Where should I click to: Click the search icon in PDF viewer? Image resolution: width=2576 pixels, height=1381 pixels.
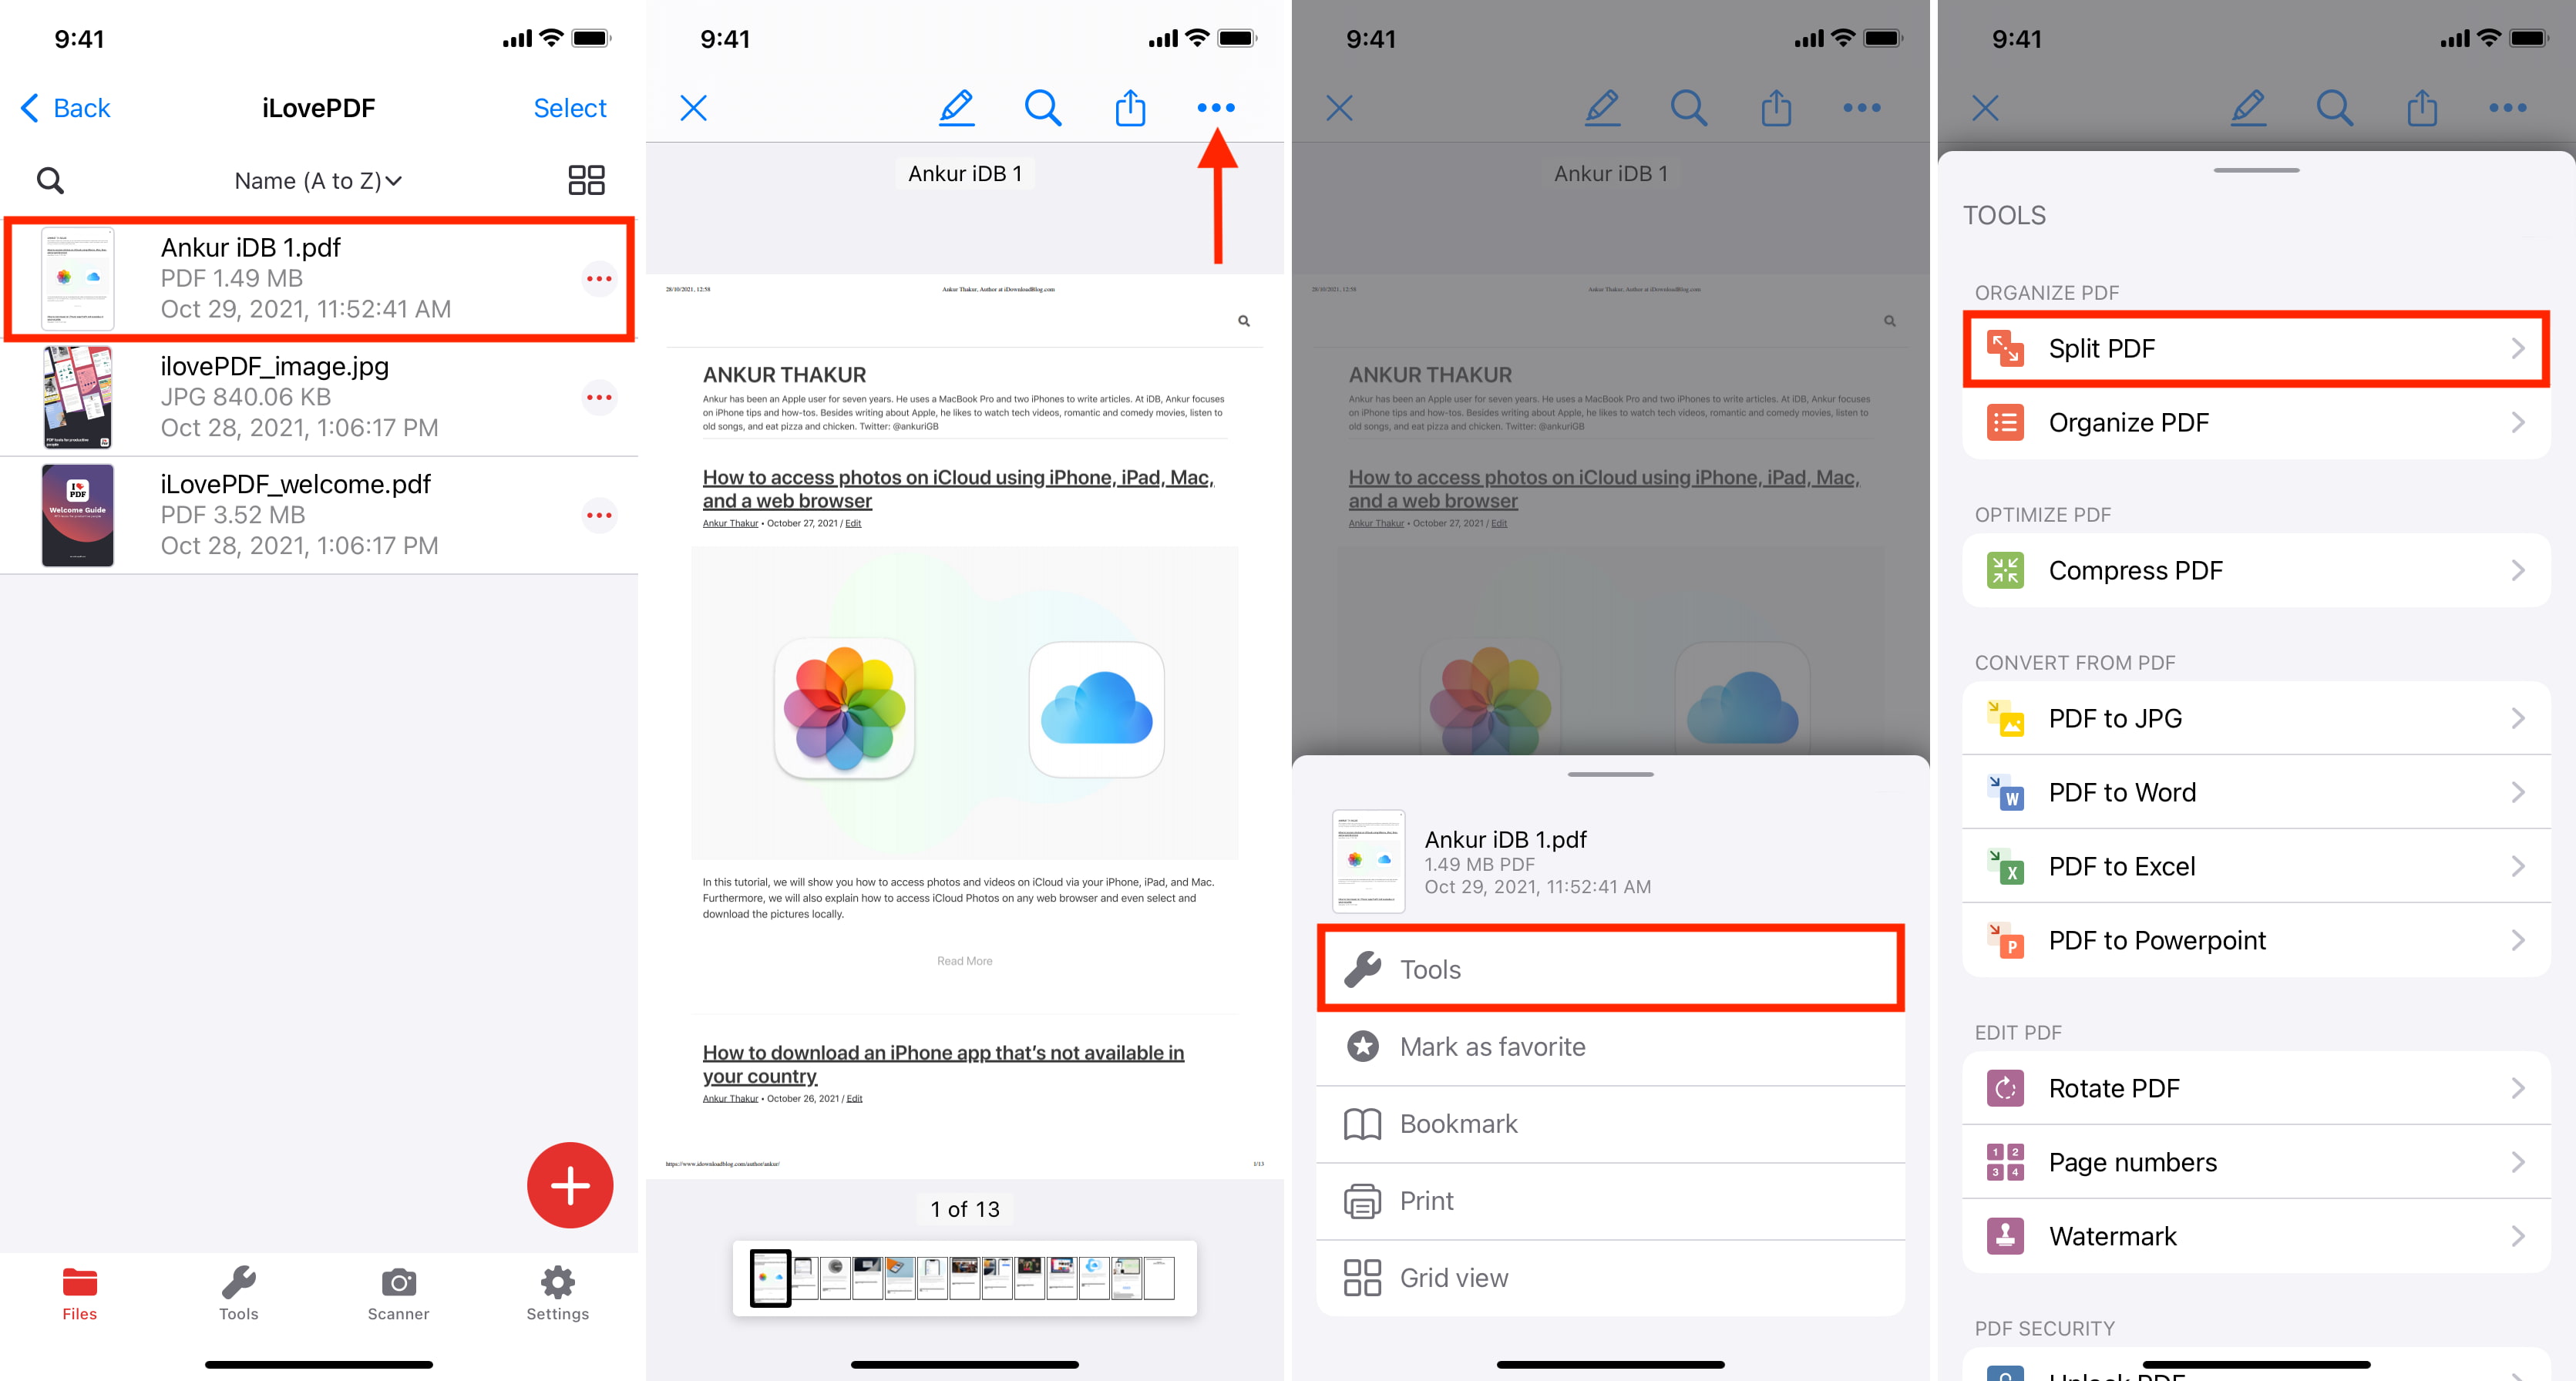coord(1043,106)
